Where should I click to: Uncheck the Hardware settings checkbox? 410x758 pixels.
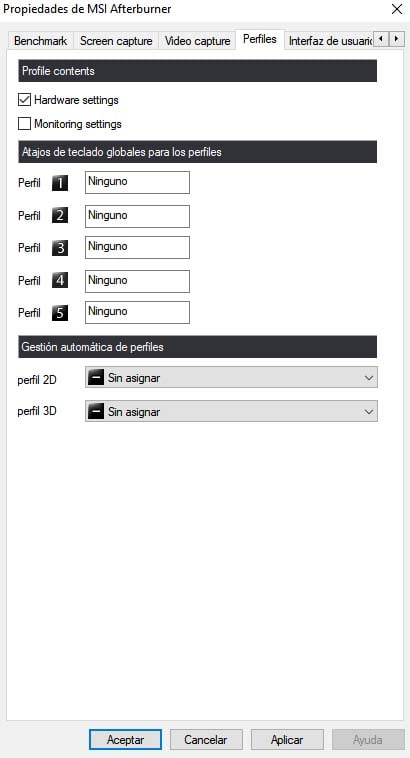click(24, 100)
